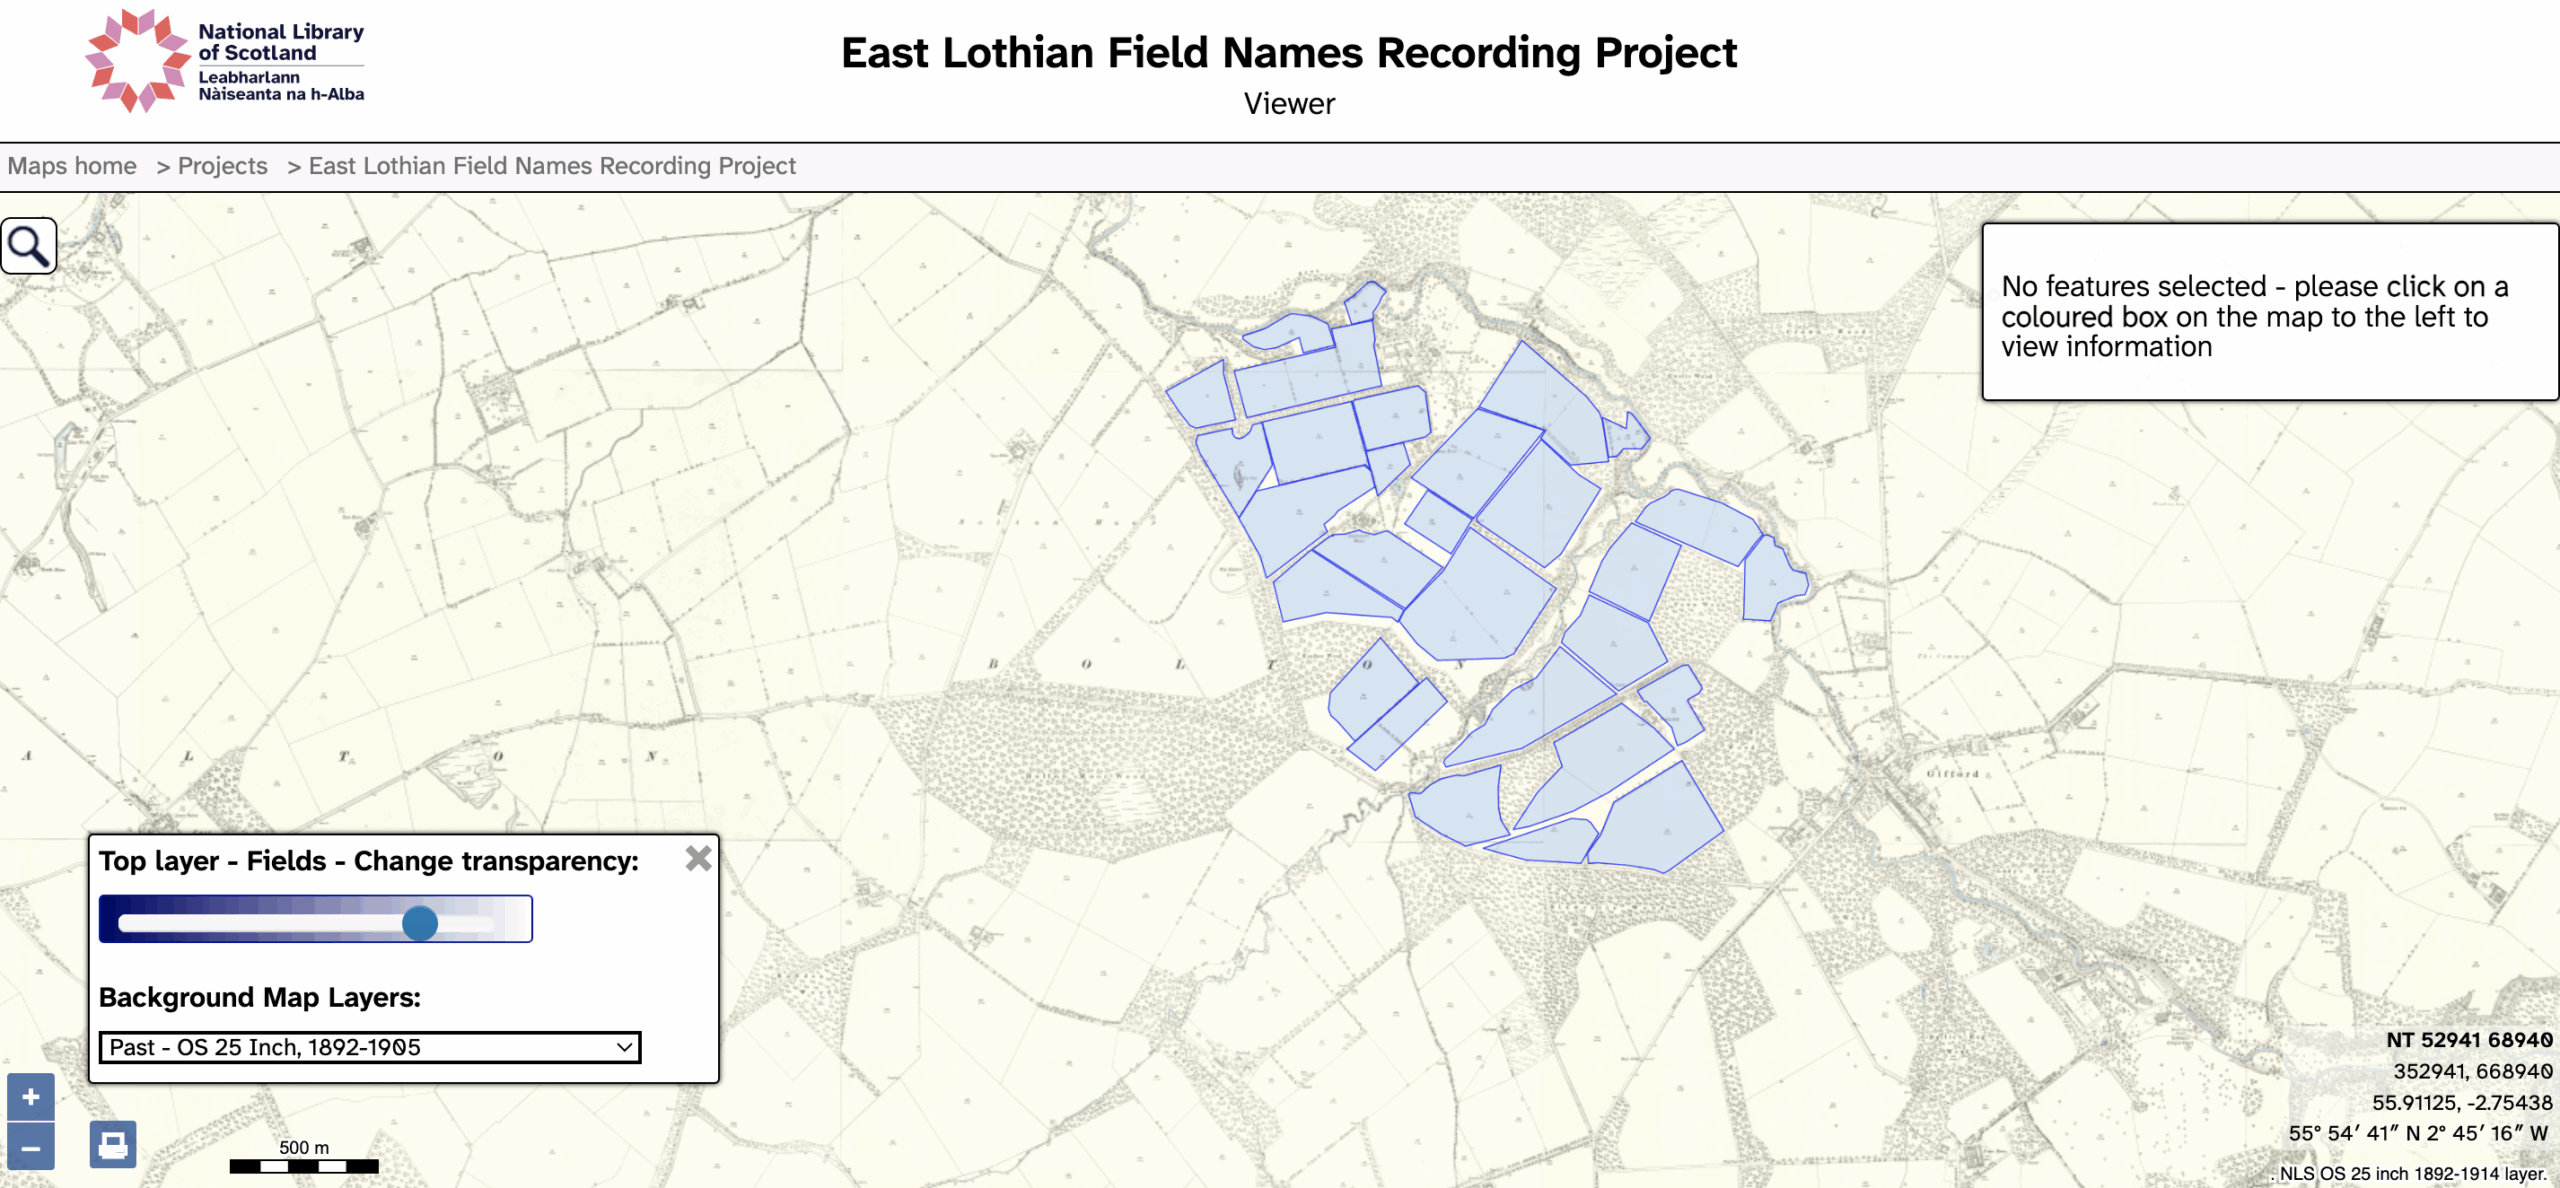Image resolution: width=2560 pixels, height=1188 pixels.
Task: Click the Fields transparency slider handle
Action: click(420, 922)
